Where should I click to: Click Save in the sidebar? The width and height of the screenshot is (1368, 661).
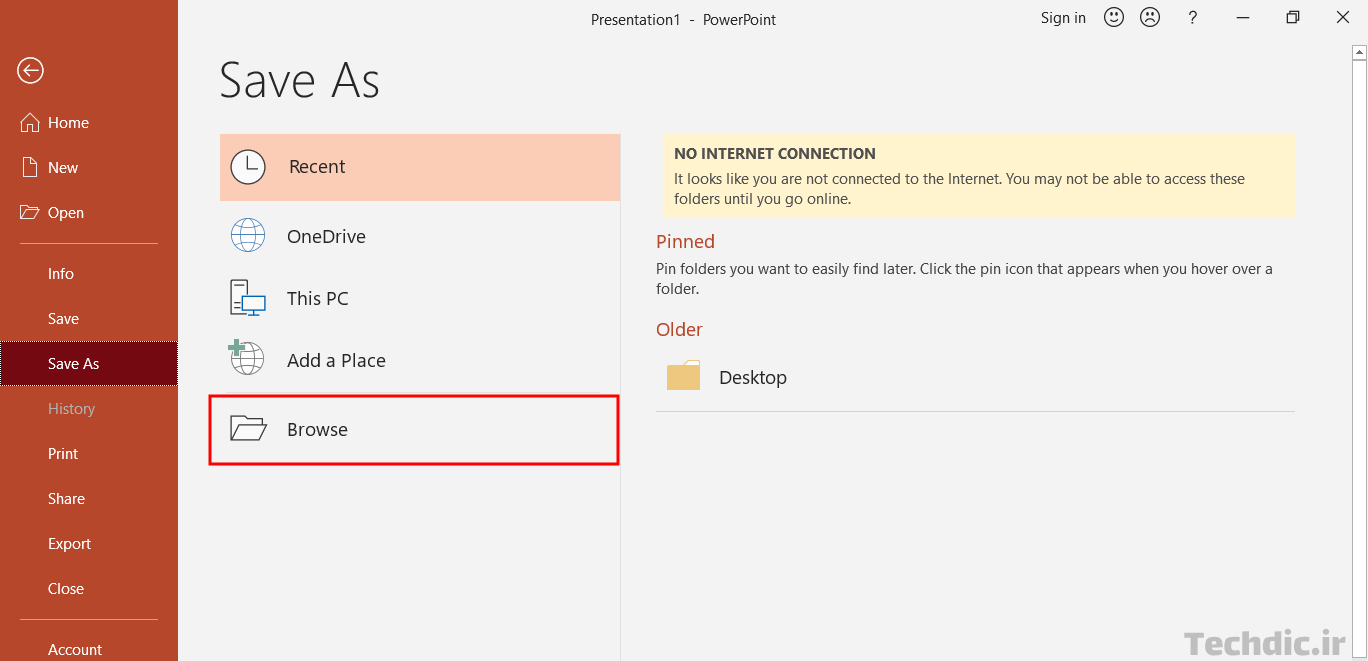89,319
